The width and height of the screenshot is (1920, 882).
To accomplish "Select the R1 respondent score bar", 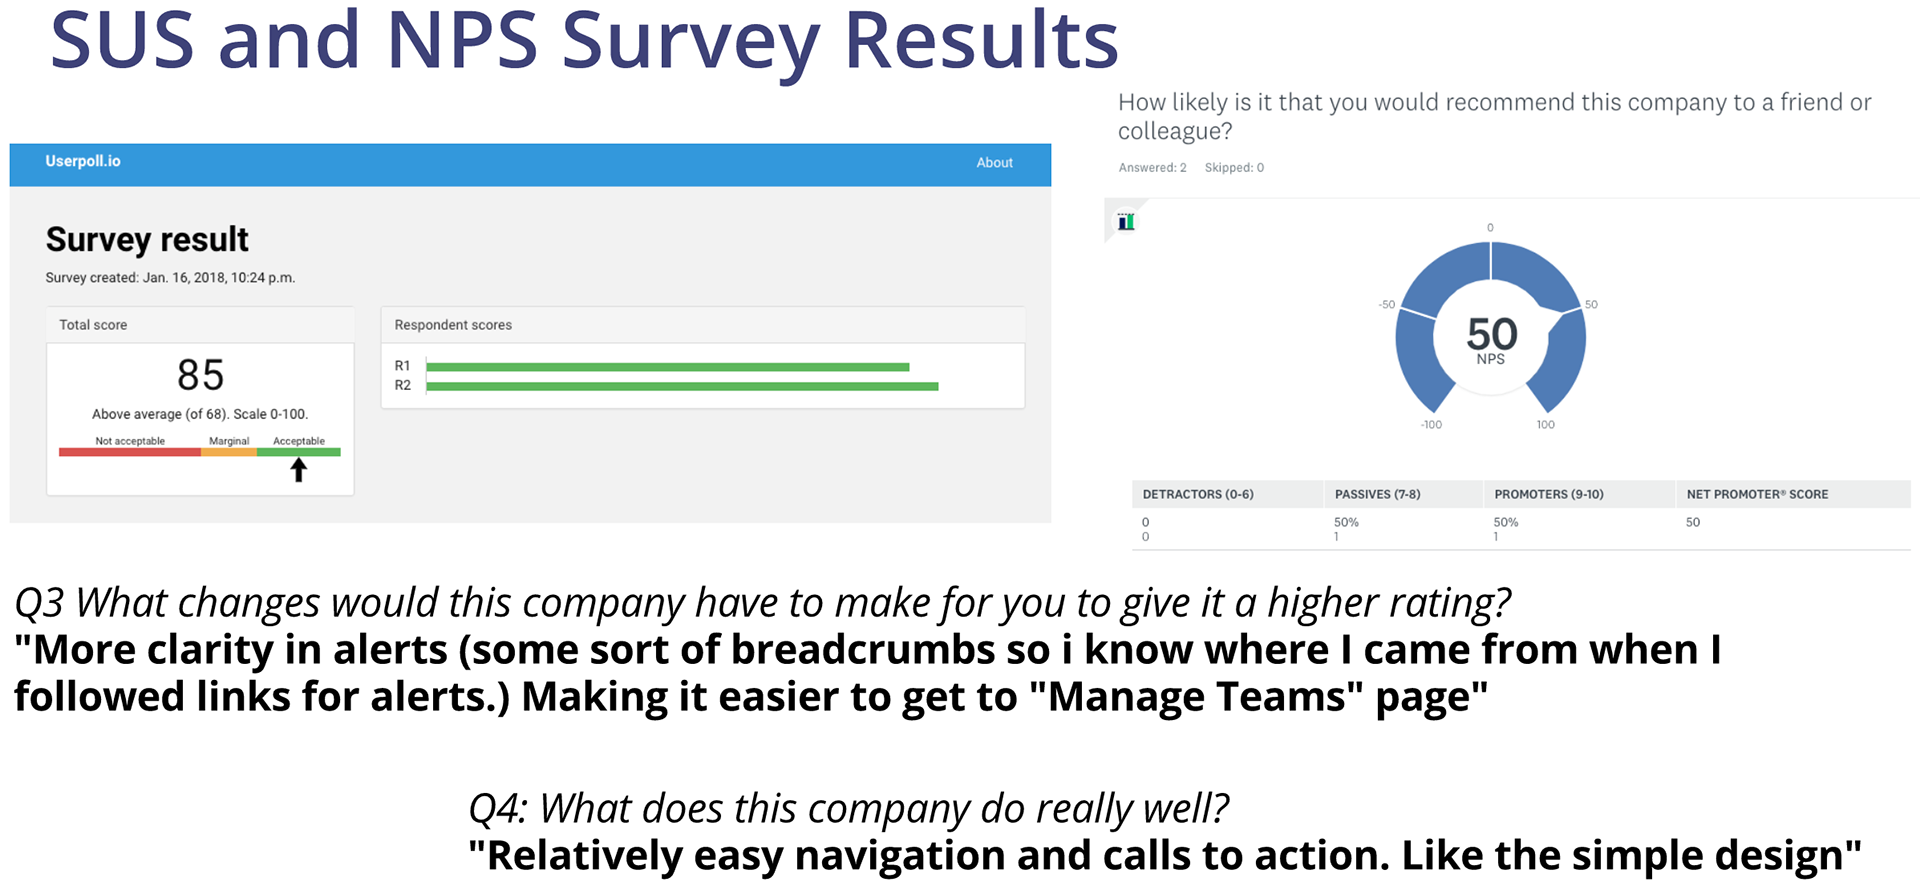I will click(x=668, y=367).
